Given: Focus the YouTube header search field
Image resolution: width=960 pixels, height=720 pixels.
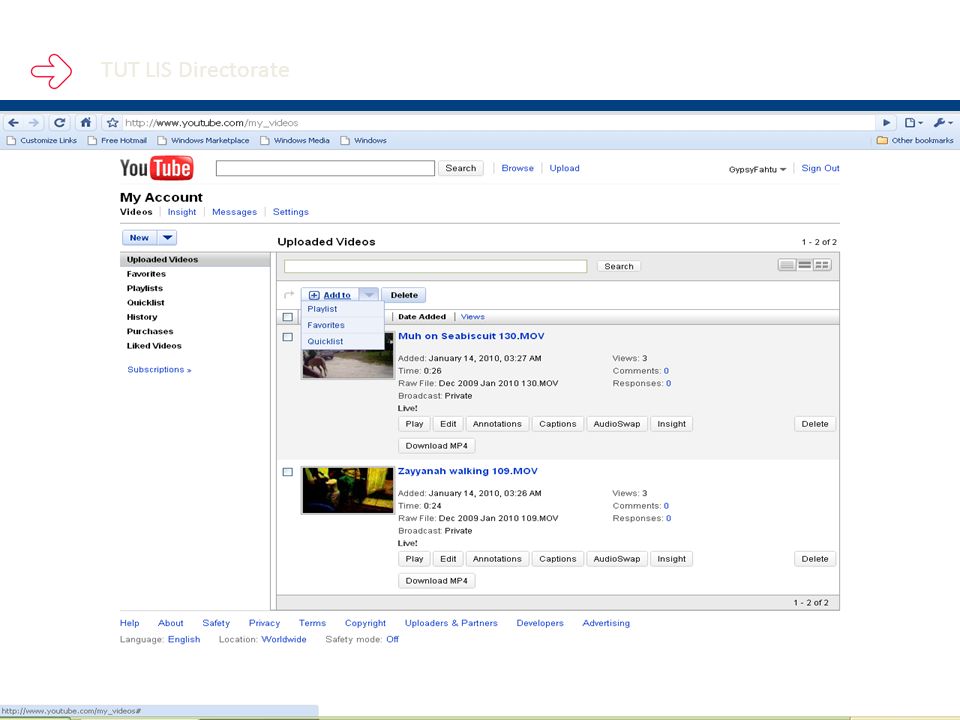Looking at the screenshot, I should tap(325, 168).
